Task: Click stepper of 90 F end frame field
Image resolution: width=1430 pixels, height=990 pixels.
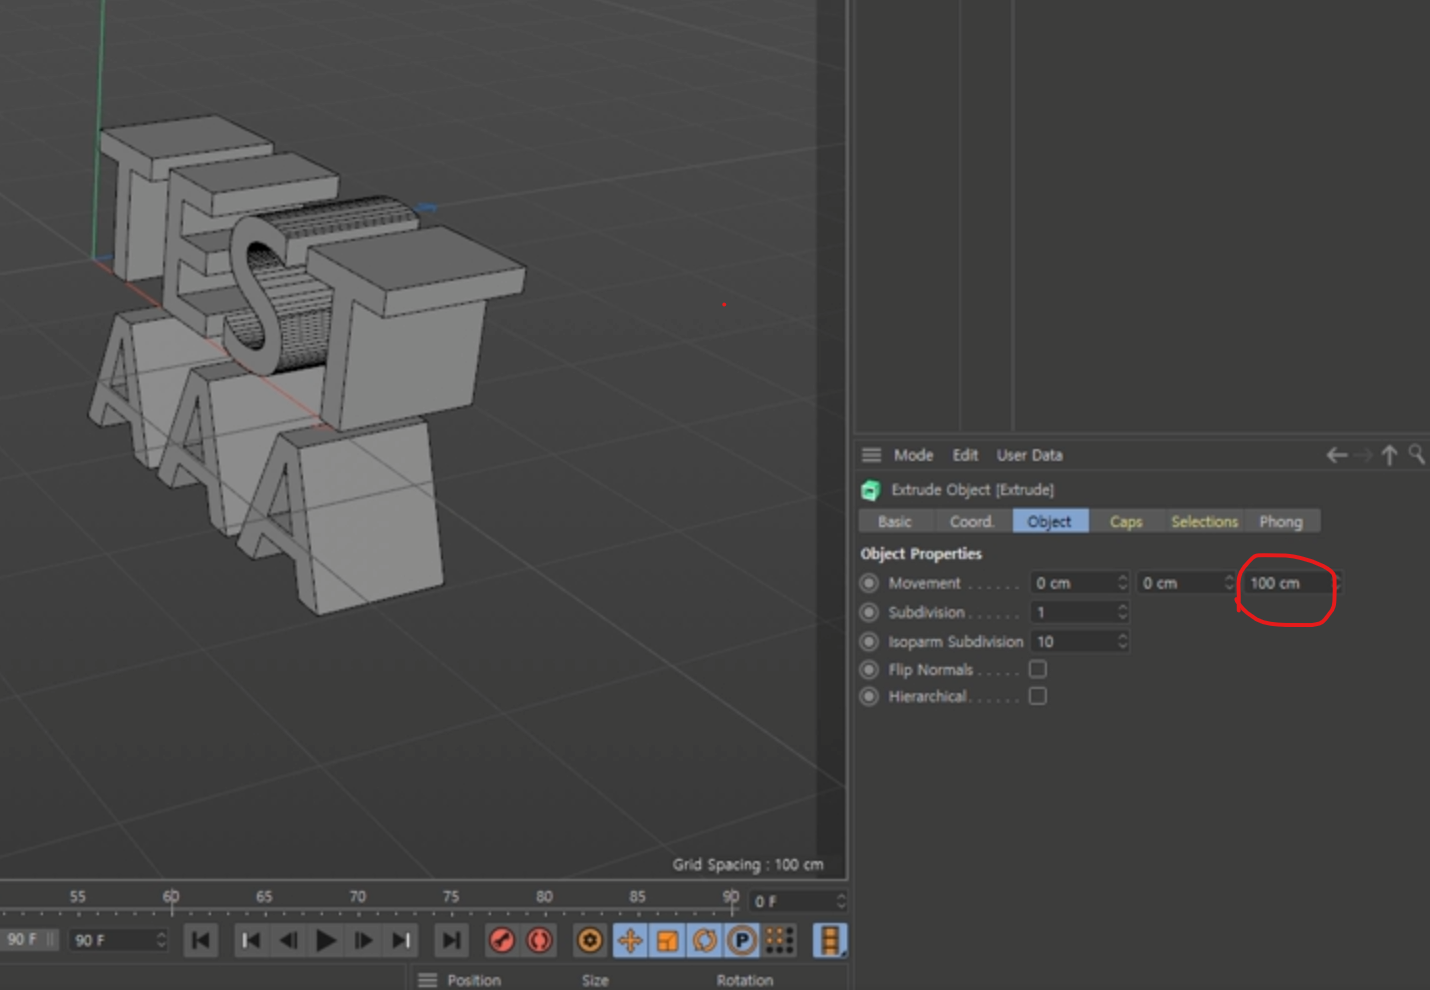Action: point(161,940)
